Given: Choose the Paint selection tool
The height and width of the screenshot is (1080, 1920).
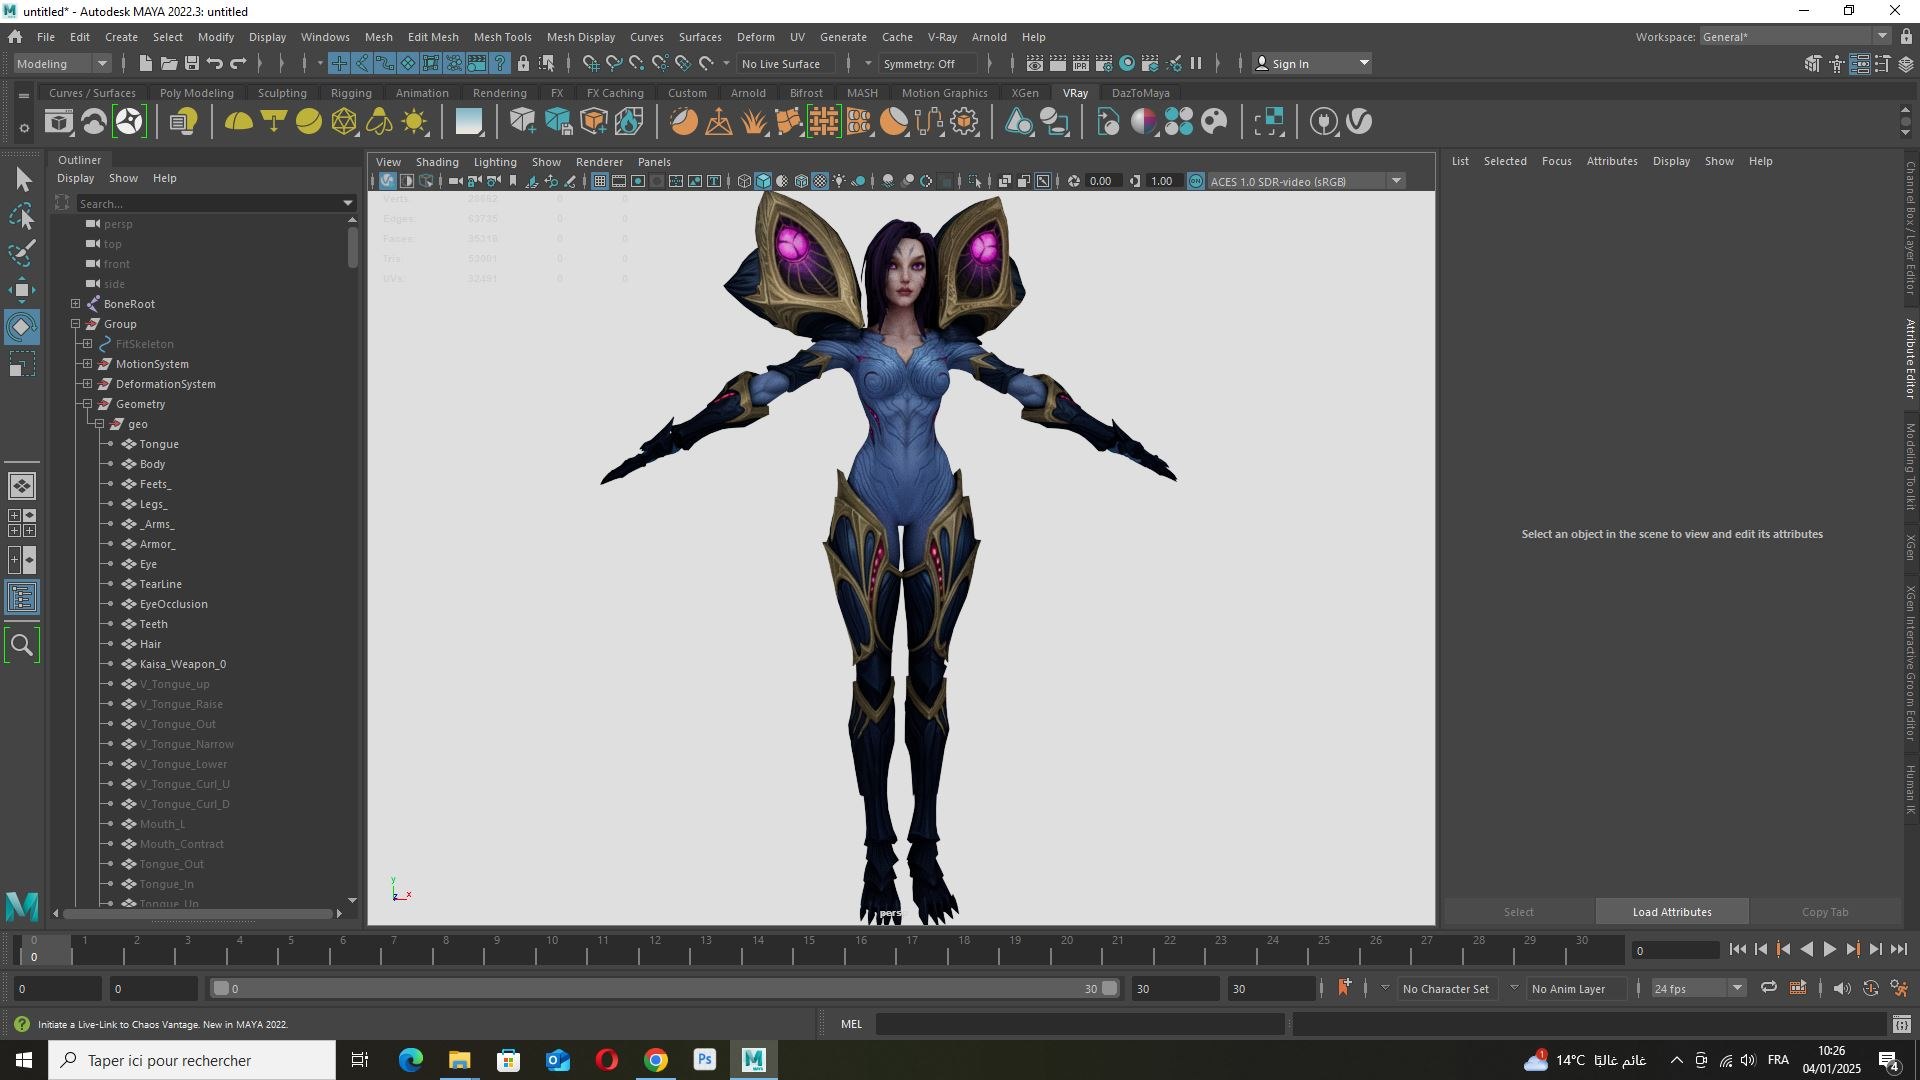Looking at the screenshot, I should click(x=22, y=253).
